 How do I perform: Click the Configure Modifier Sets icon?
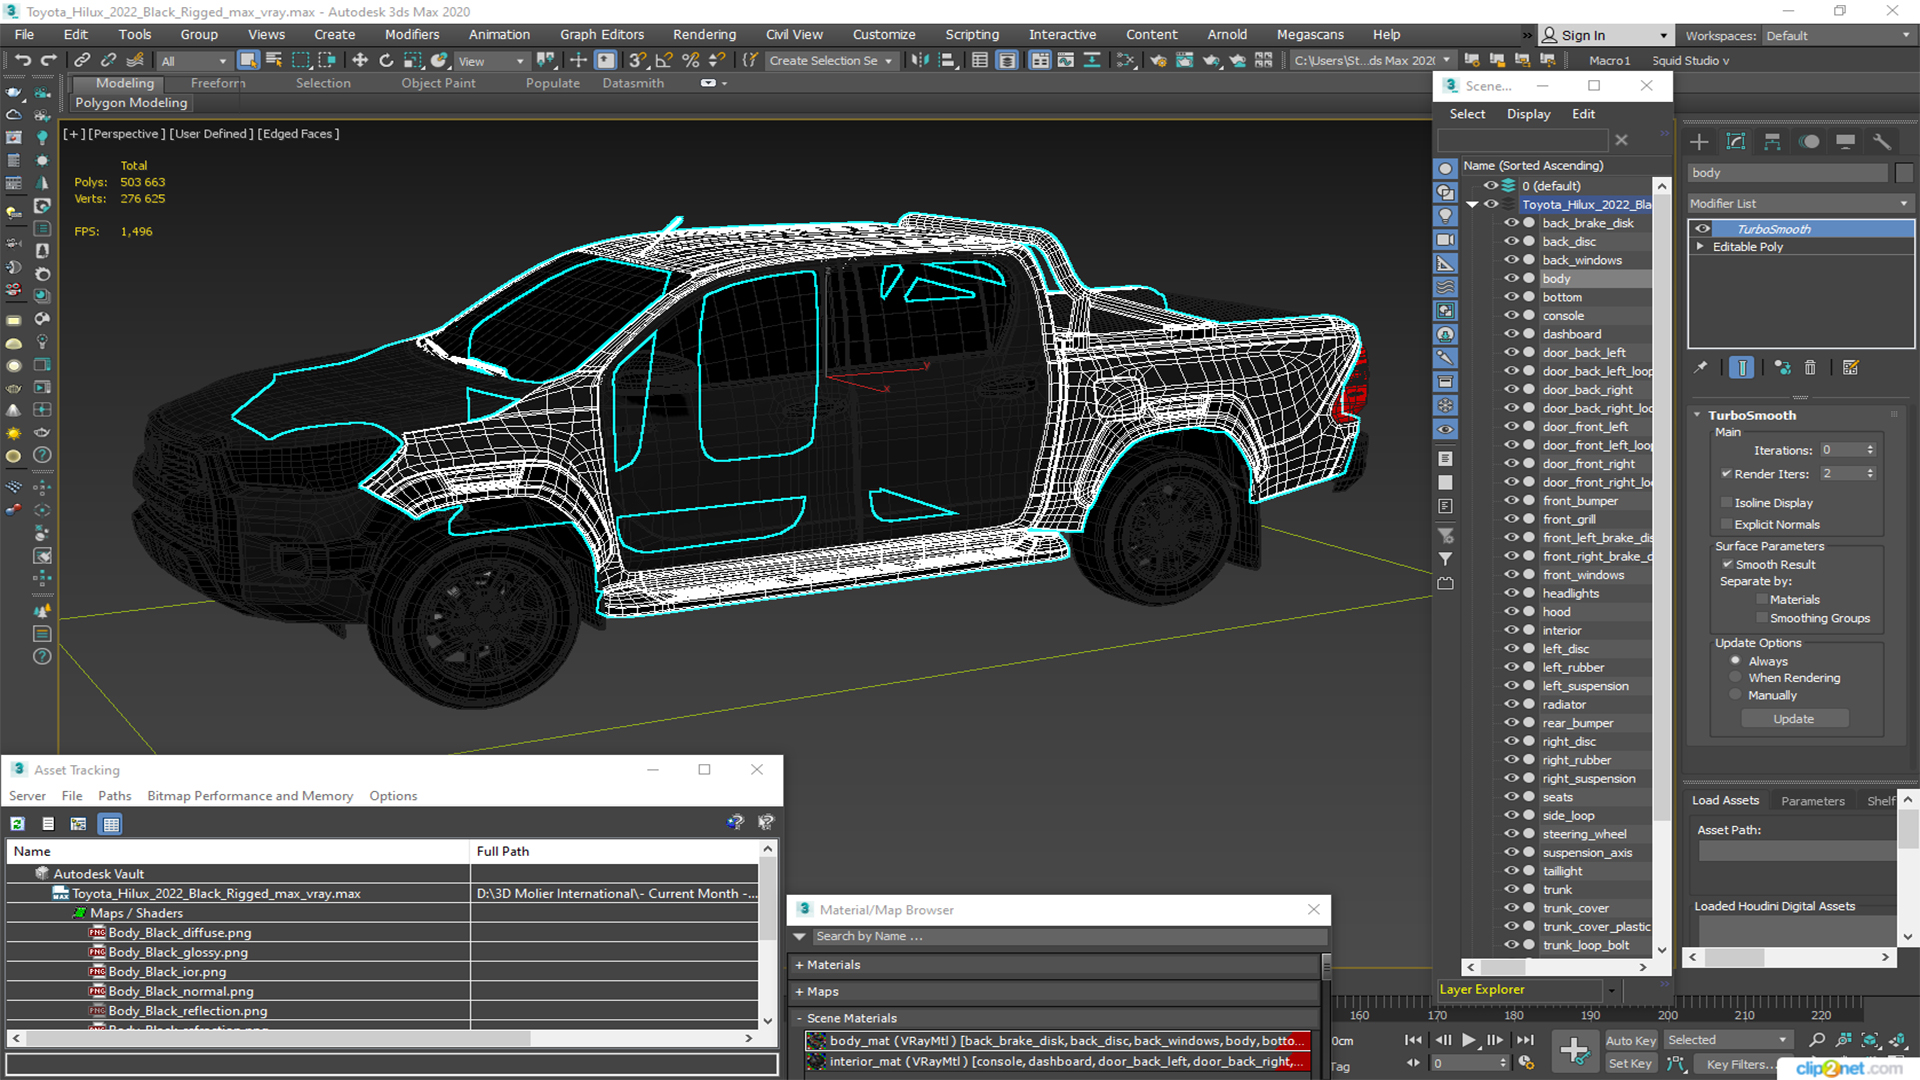pyautogui.click(x=1851, y=368)
